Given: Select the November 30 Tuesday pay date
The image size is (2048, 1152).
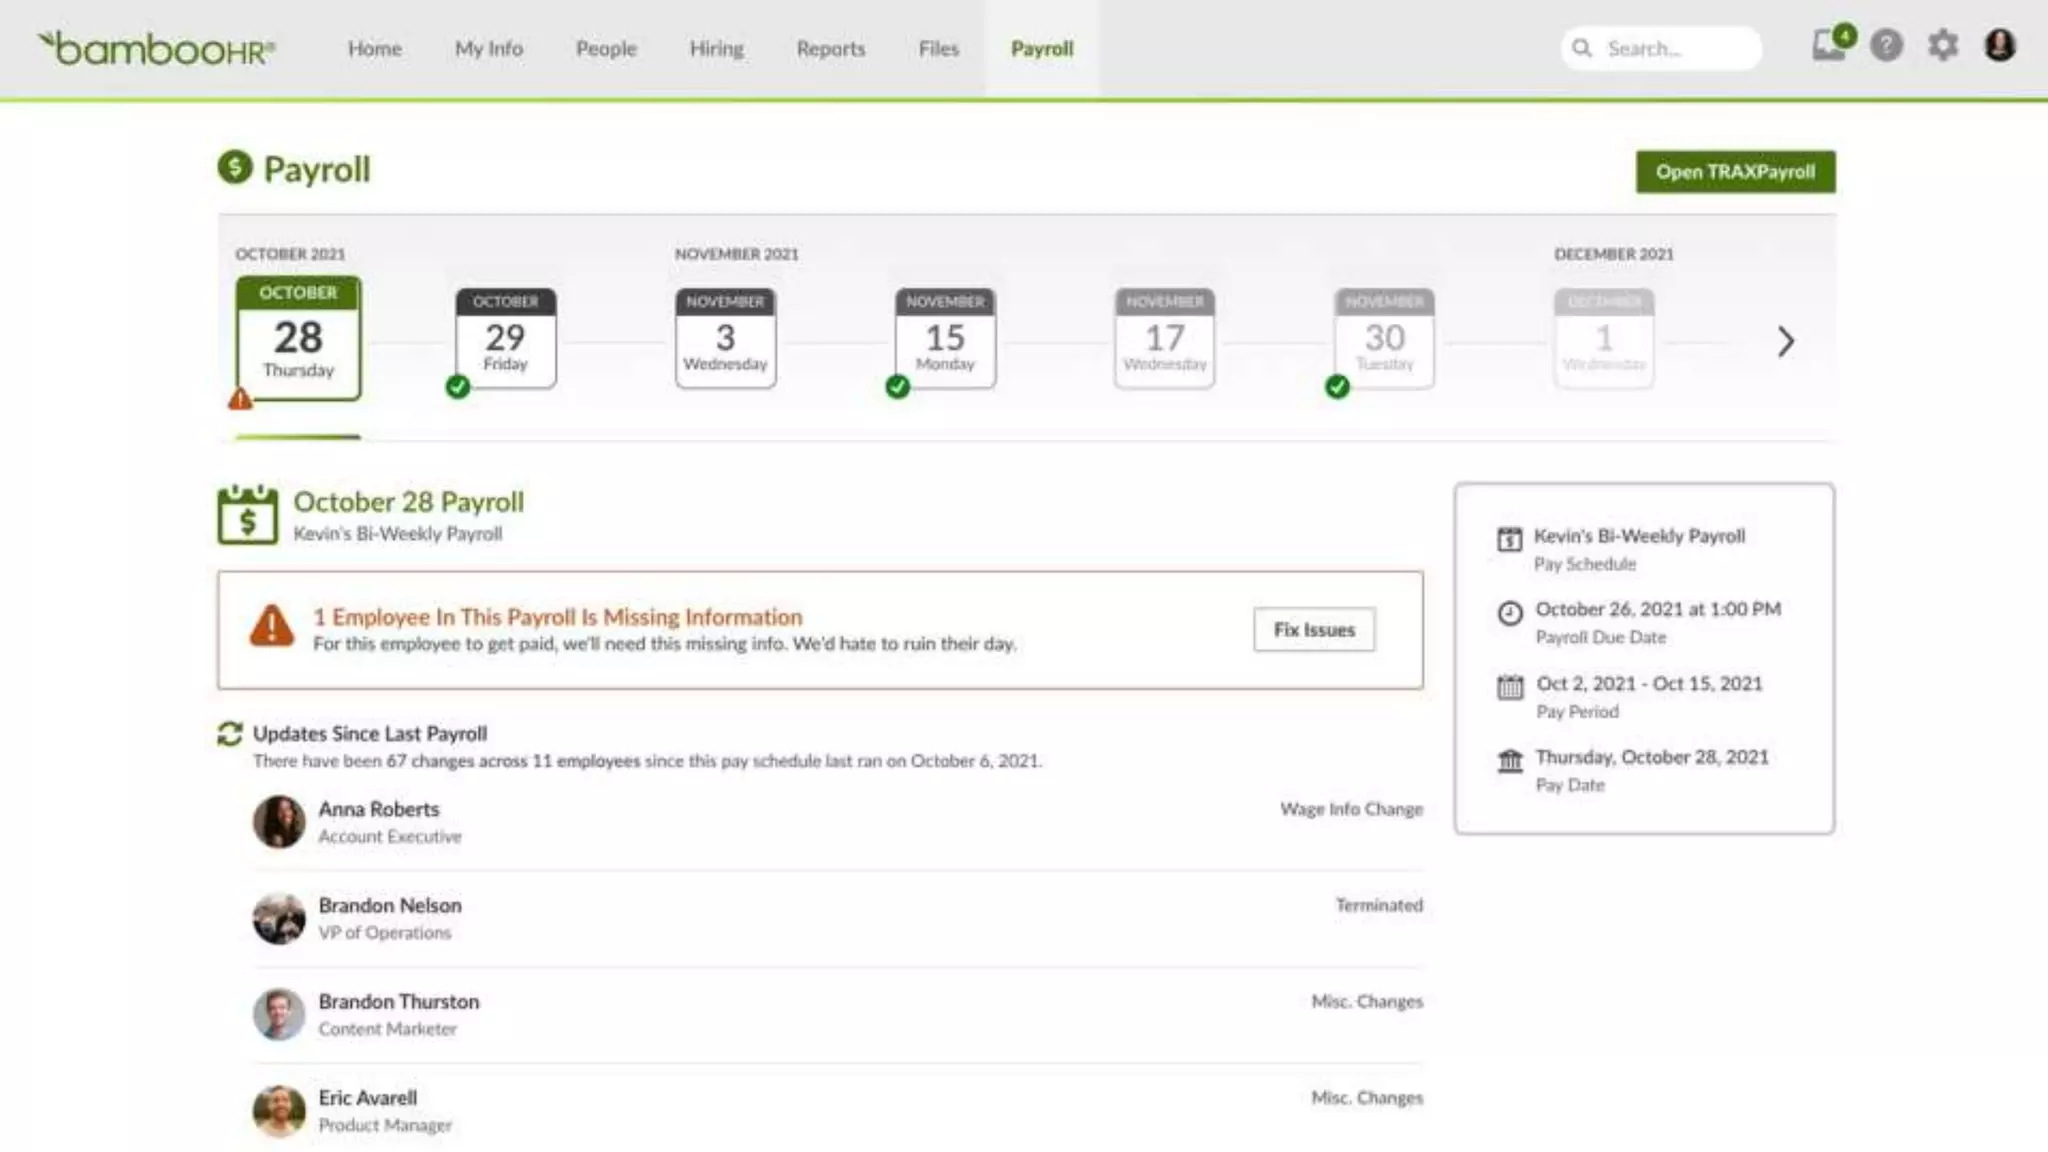Looking at the screenshot, I should (x=1384, y=338).
